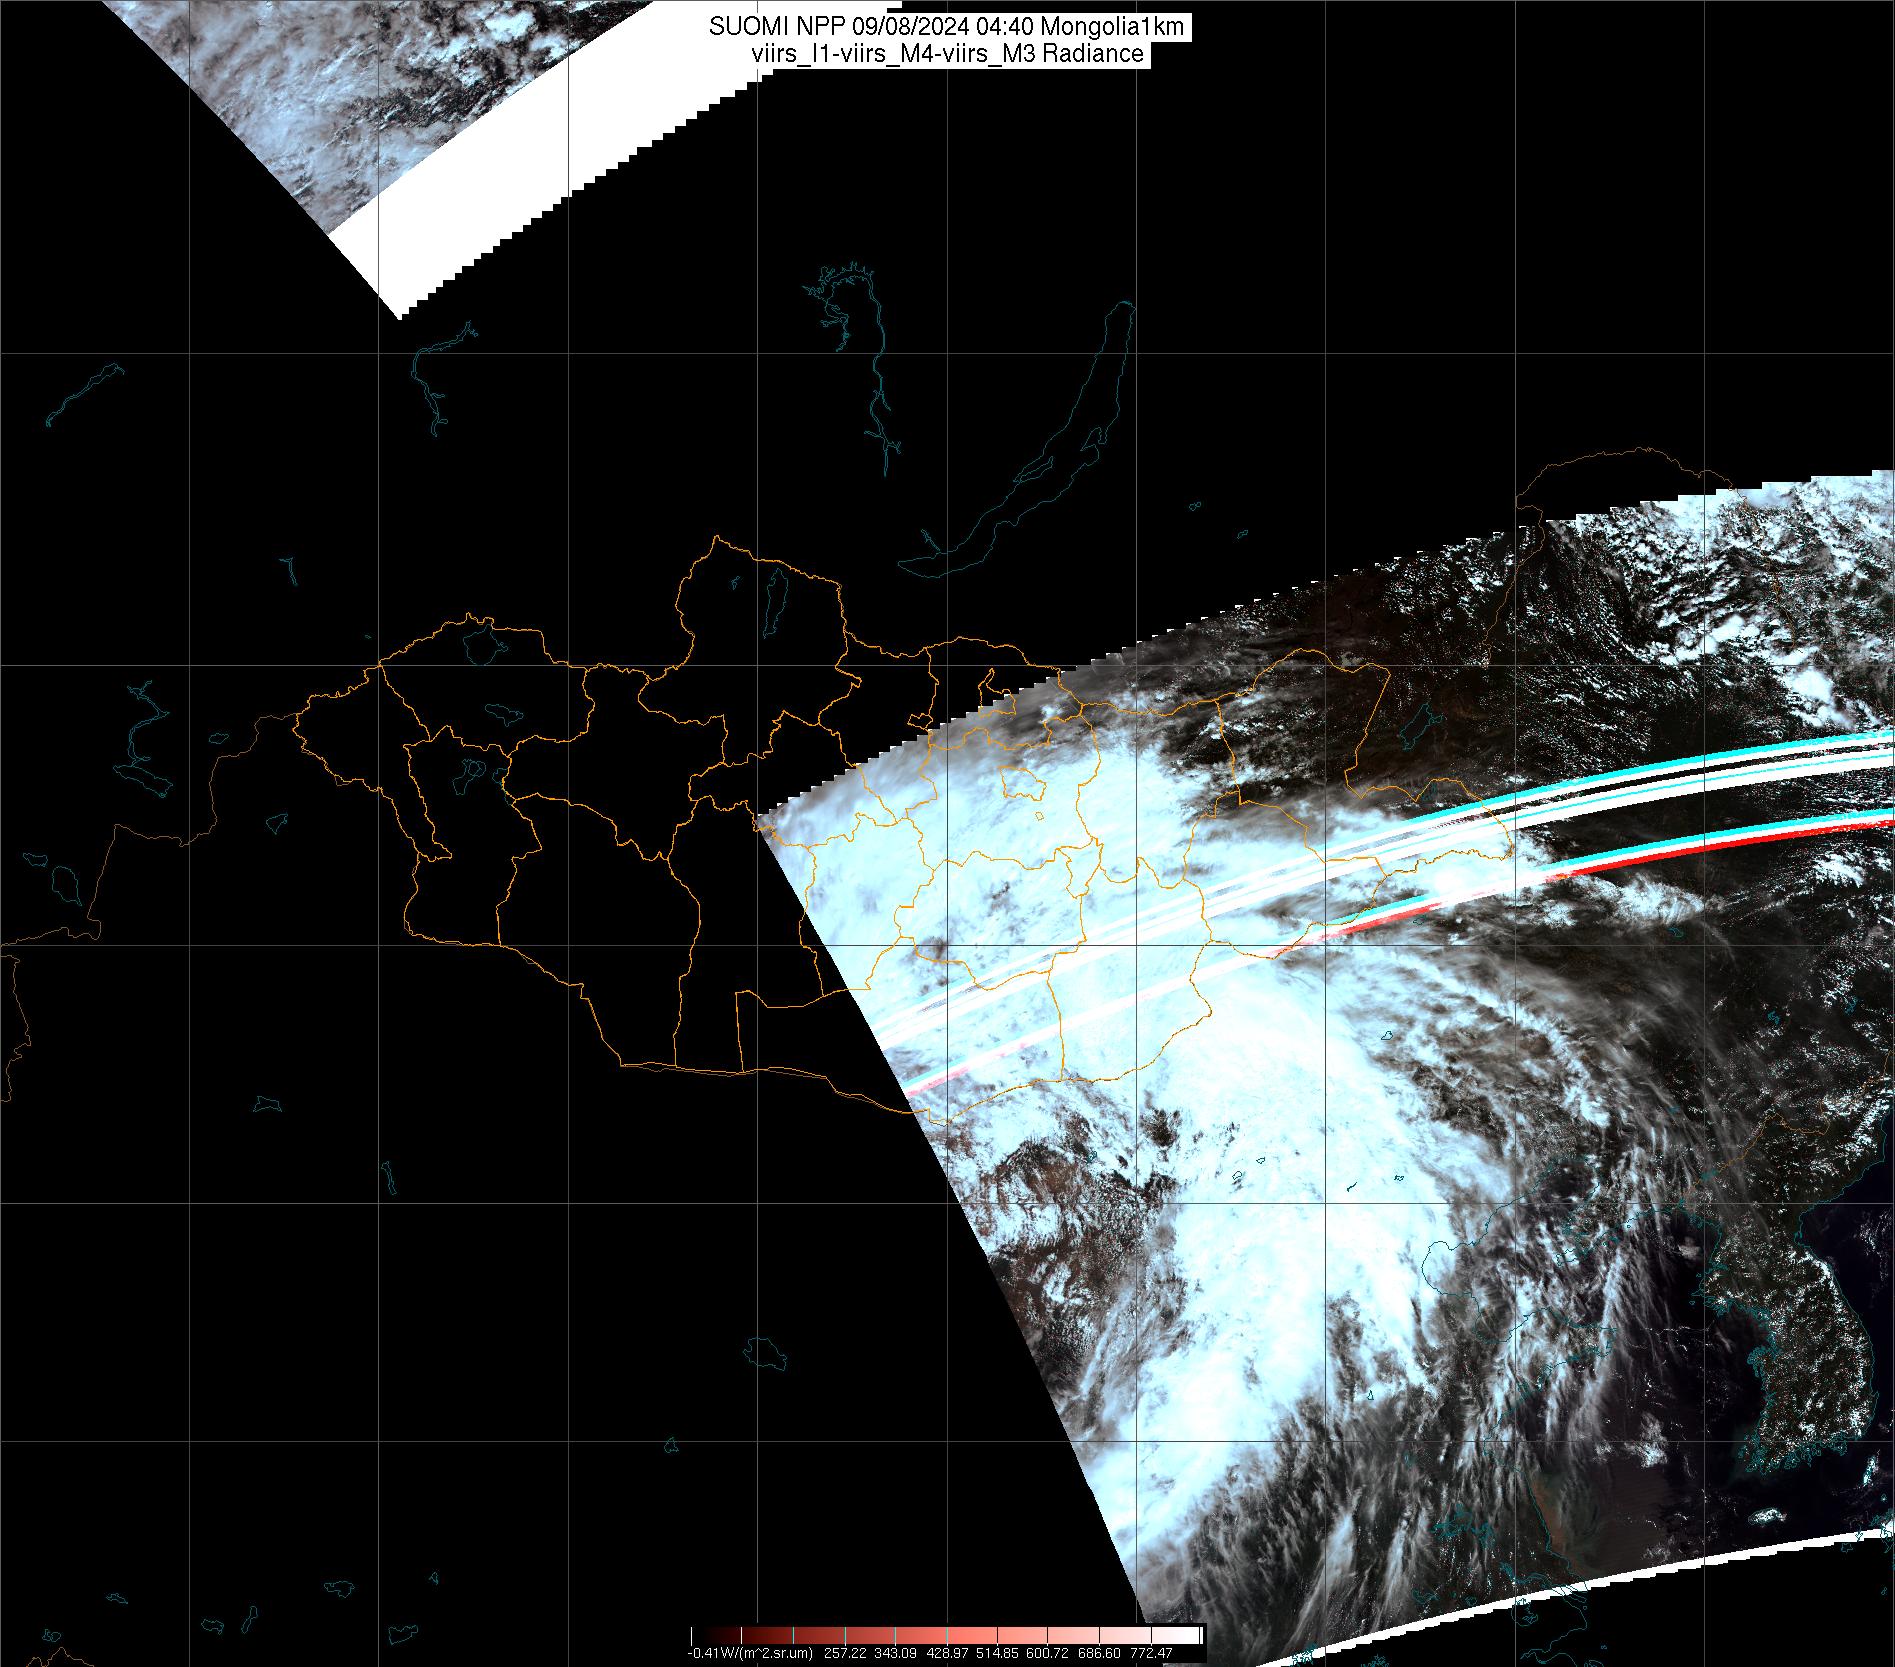
Task: Click the '-0.41W/(m^2.sr.um)' scale label
Action: click(x=749, y=1653)
